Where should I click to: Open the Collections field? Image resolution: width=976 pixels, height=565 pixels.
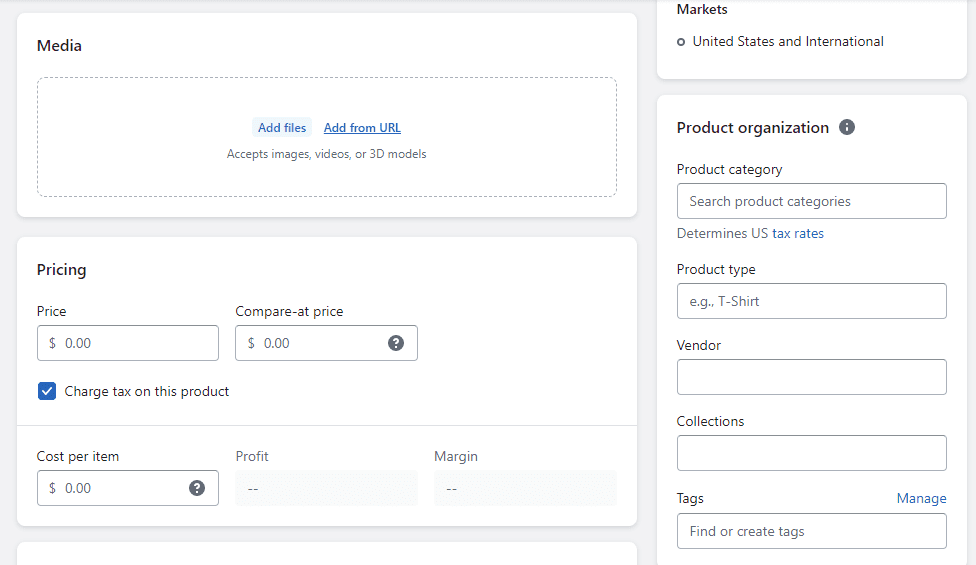[812, 453]
